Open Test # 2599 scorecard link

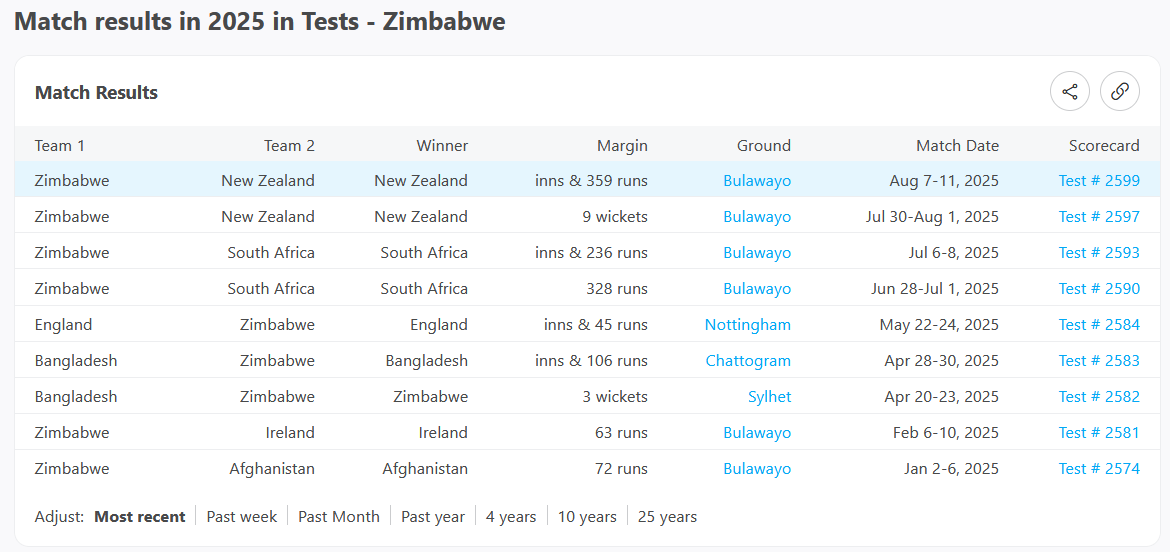point(1099,181)
